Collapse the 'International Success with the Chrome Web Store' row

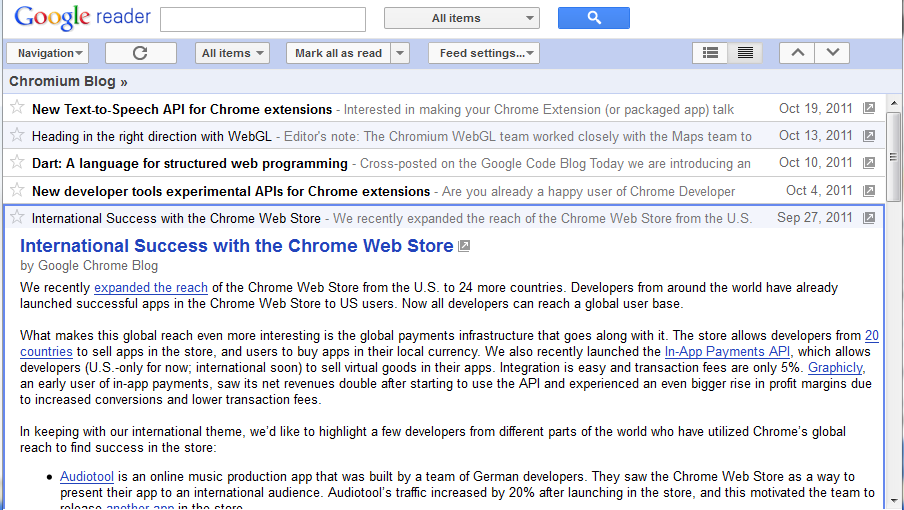[443, 218]
